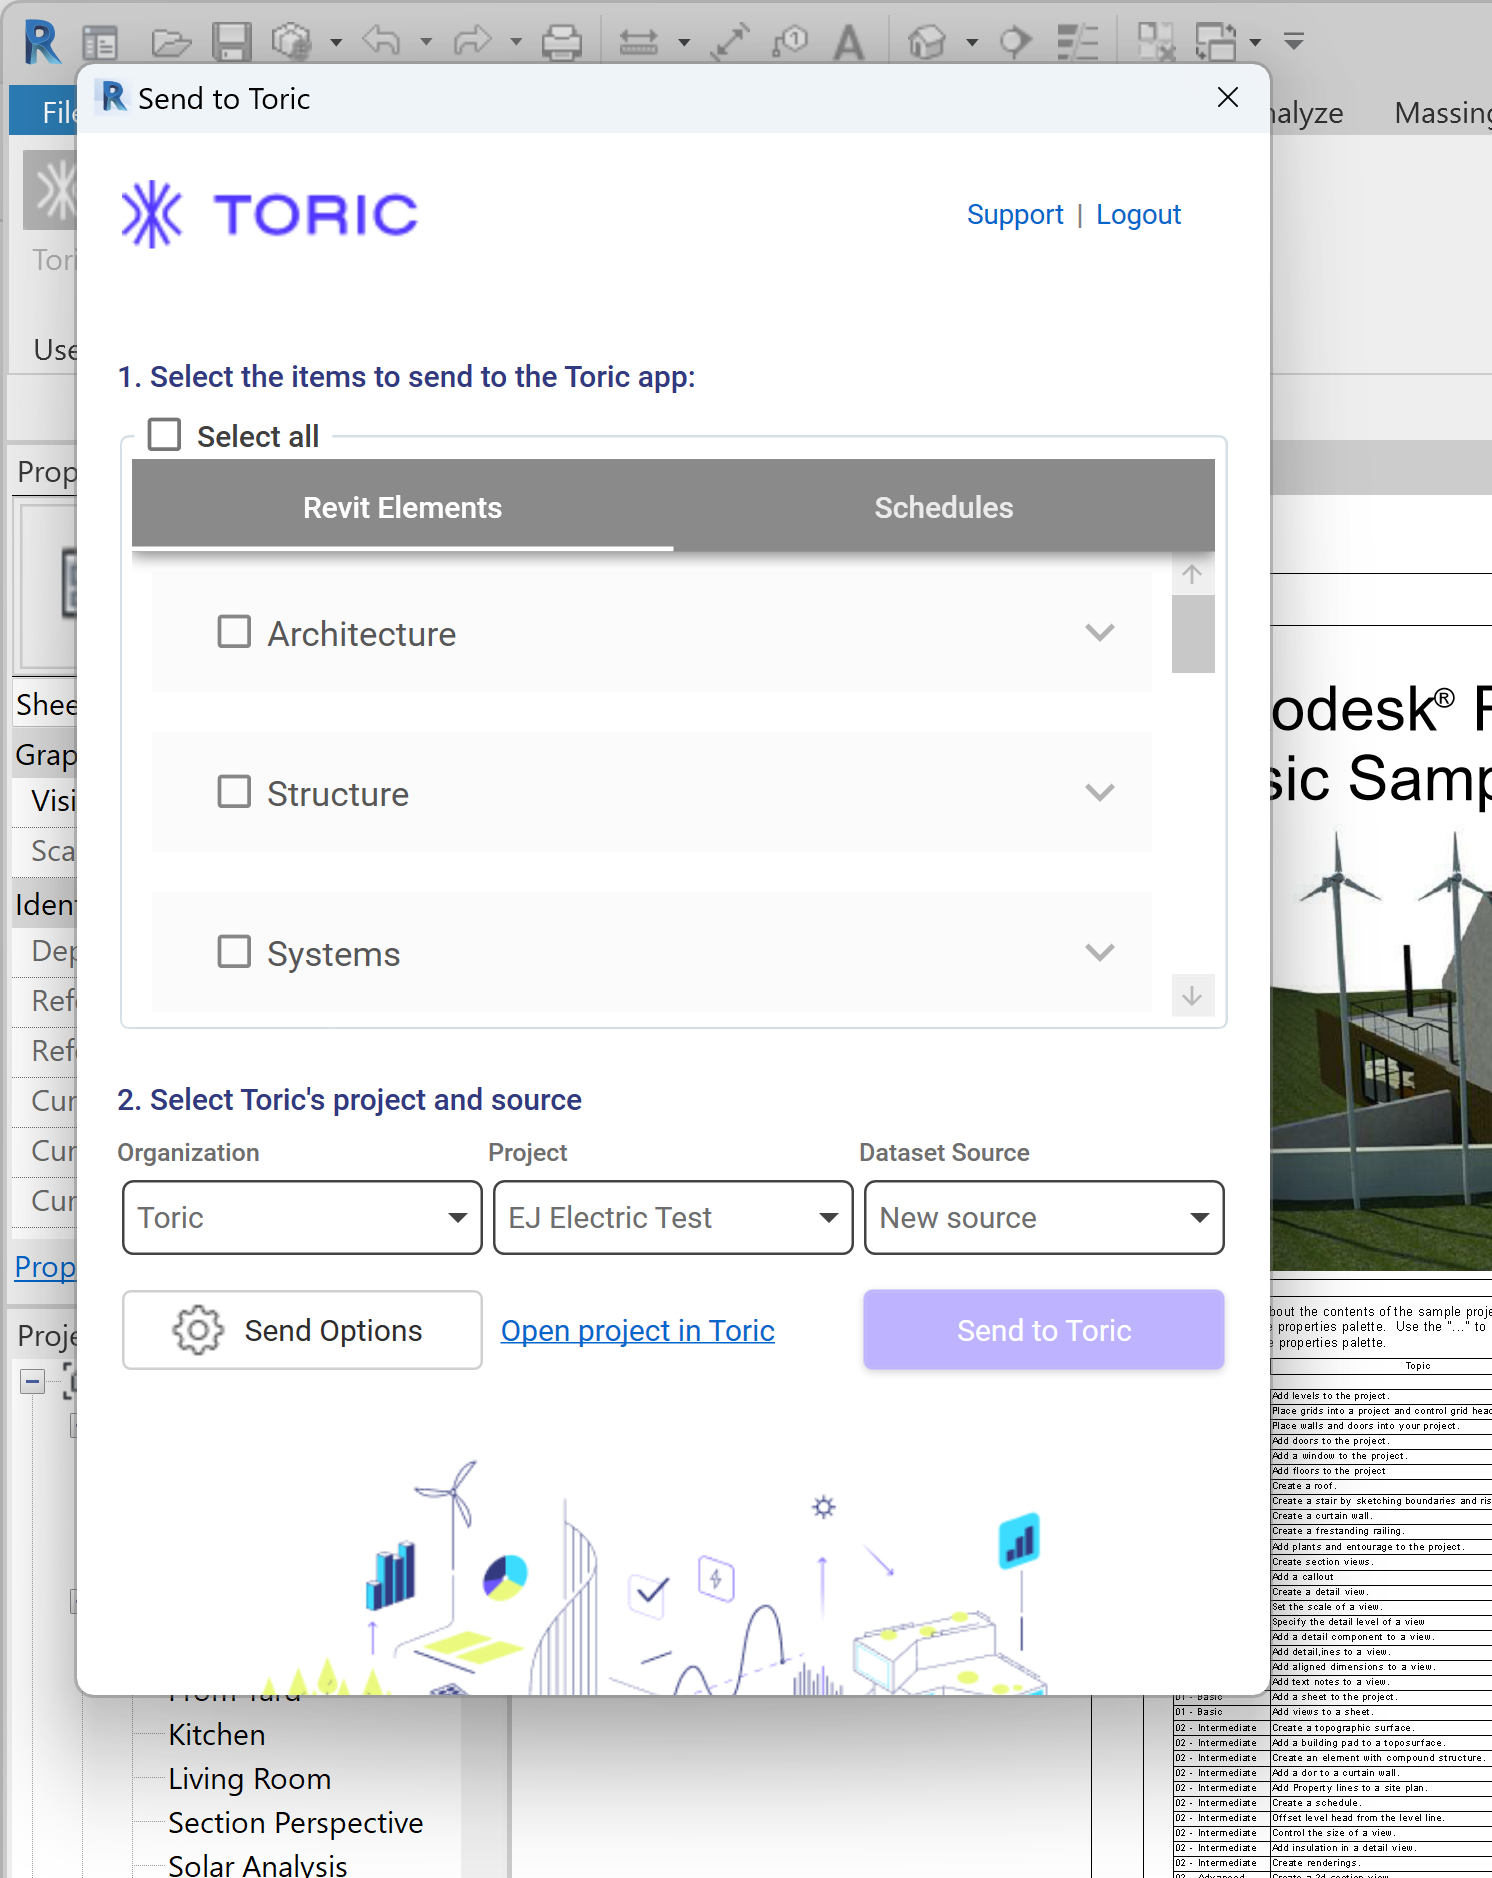
Task: Select the Text tool letter A icon
Action: tap(849, 42)
